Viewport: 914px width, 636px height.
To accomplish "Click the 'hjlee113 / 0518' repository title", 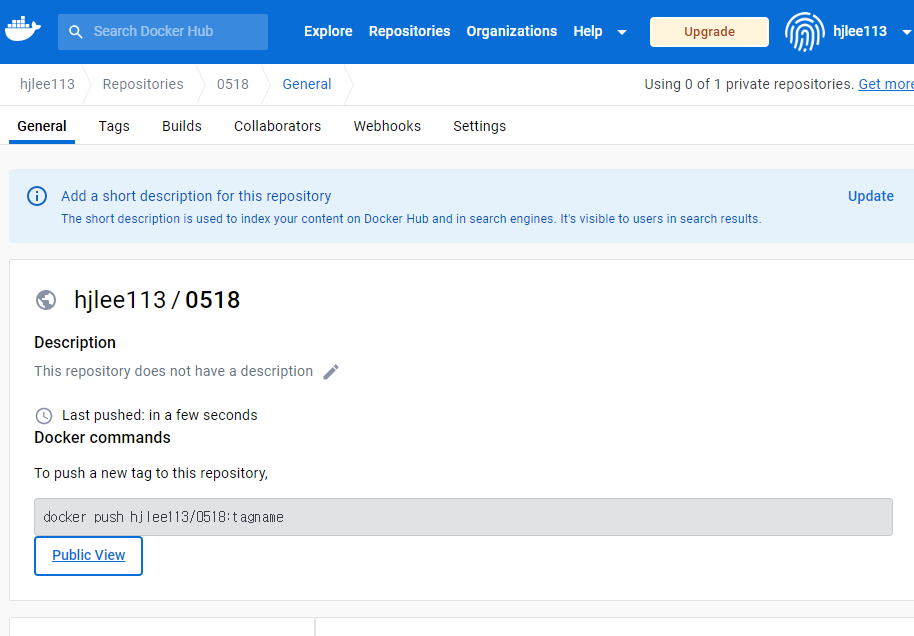I will (157, 300).
